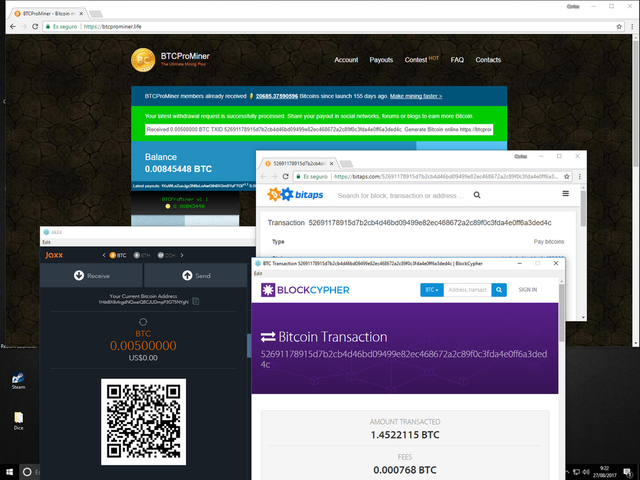Open the Edit menu in the BlockCypher window
Image resolution: width=640 pixels, height=480 pixels.
click(x=258, y=273)
